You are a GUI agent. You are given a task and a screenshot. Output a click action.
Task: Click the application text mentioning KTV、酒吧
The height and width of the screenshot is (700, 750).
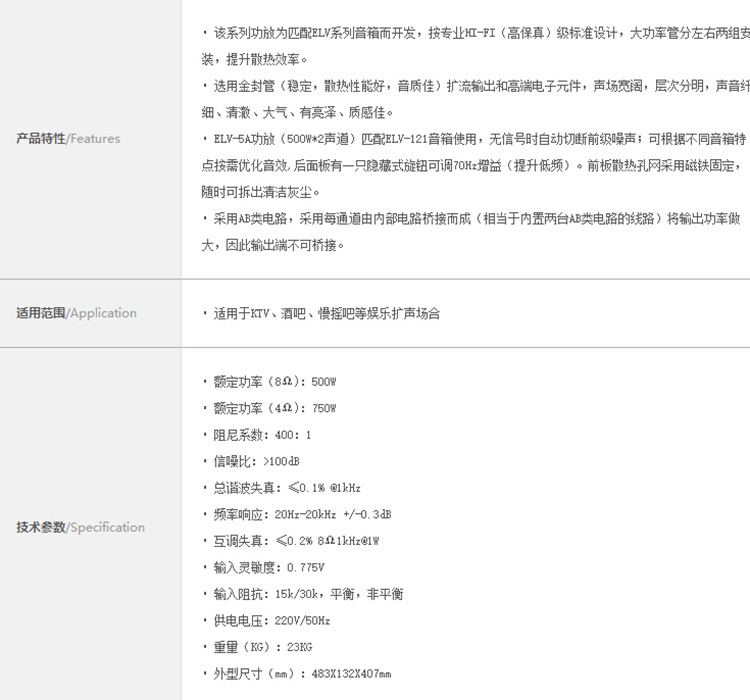[x=325, y=314]
